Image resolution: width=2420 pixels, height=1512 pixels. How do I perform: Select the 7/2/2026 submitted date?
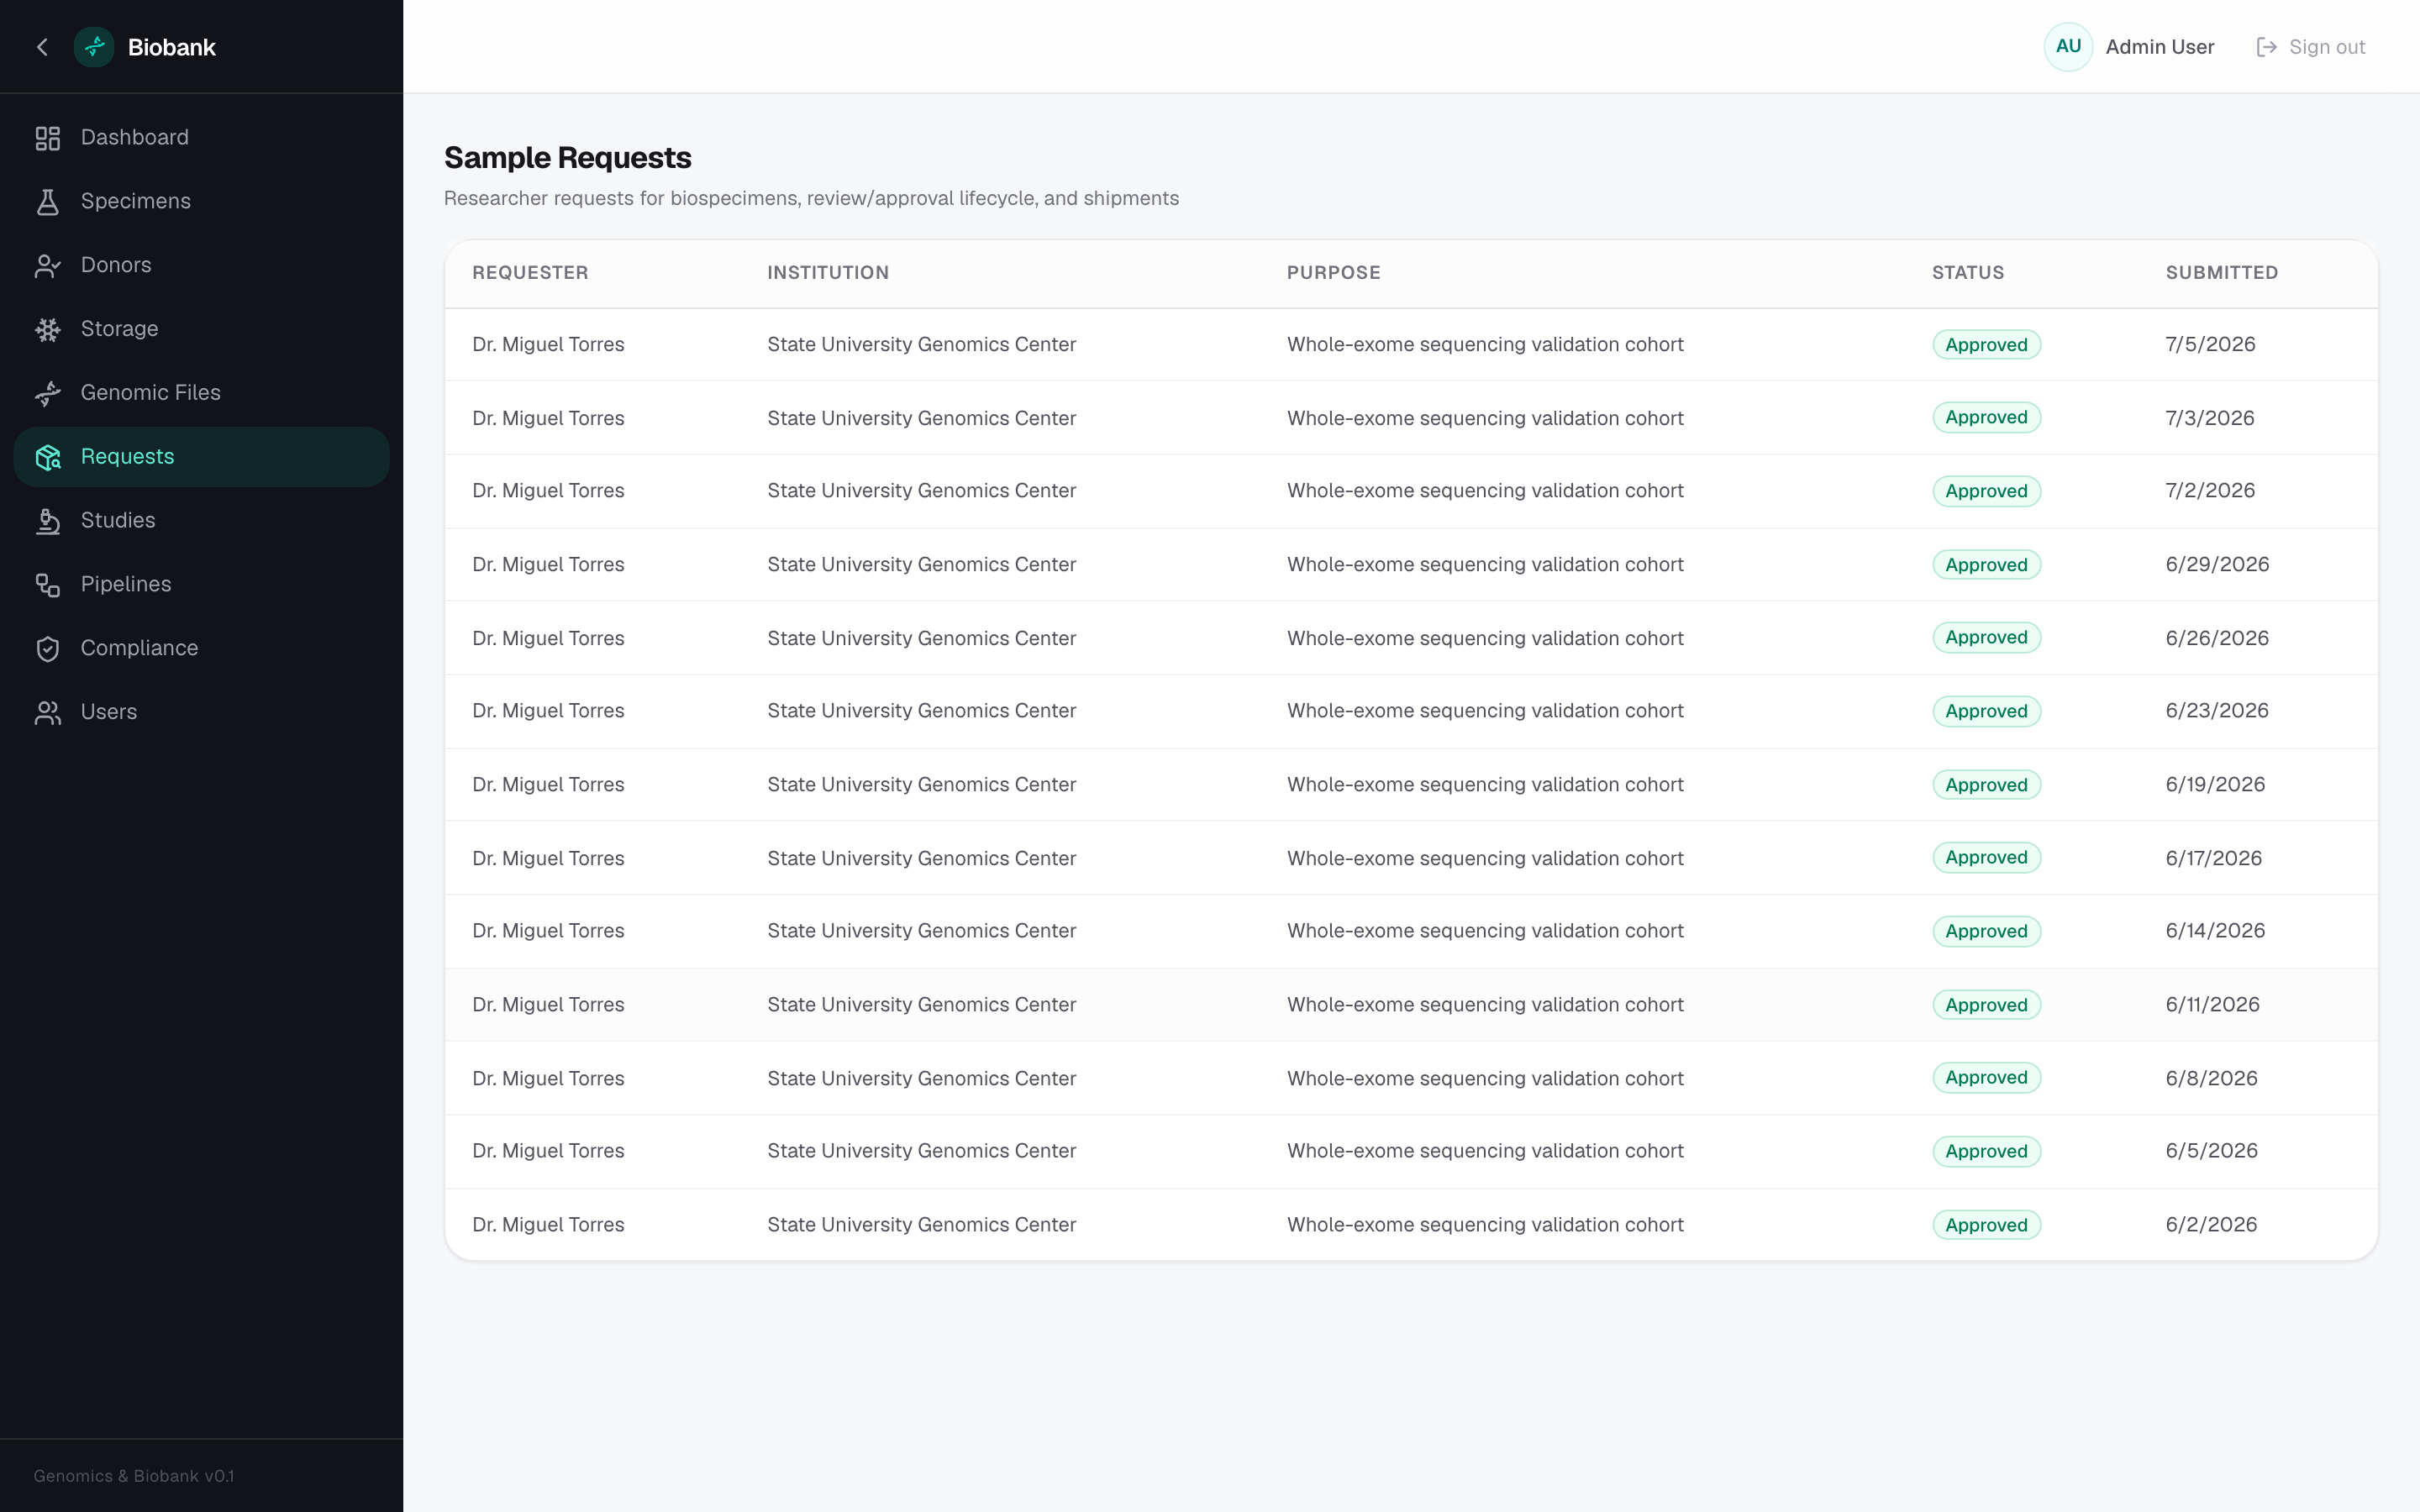click(x=2210, y=491)
